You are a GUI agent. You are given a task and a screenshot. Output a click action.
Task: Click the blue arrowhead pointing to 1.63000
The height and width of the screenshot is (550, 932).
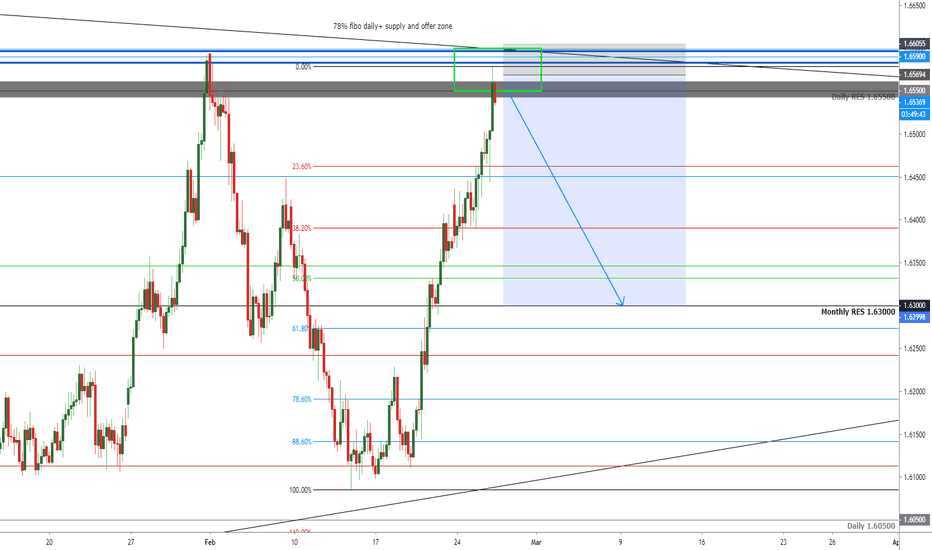[621, 303]
